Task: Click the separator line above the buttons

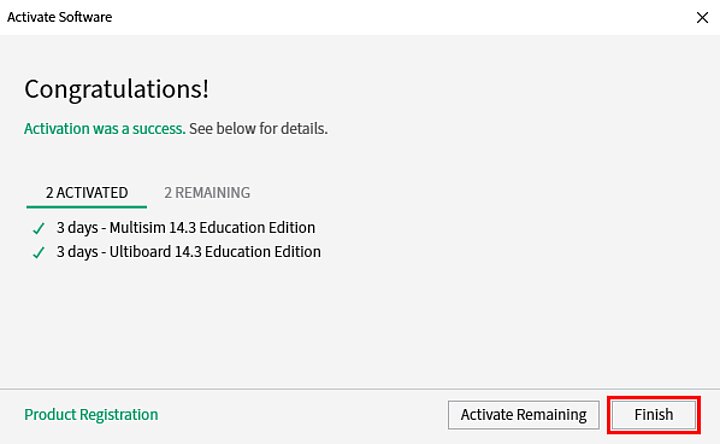Action: (x=360, y=388)
